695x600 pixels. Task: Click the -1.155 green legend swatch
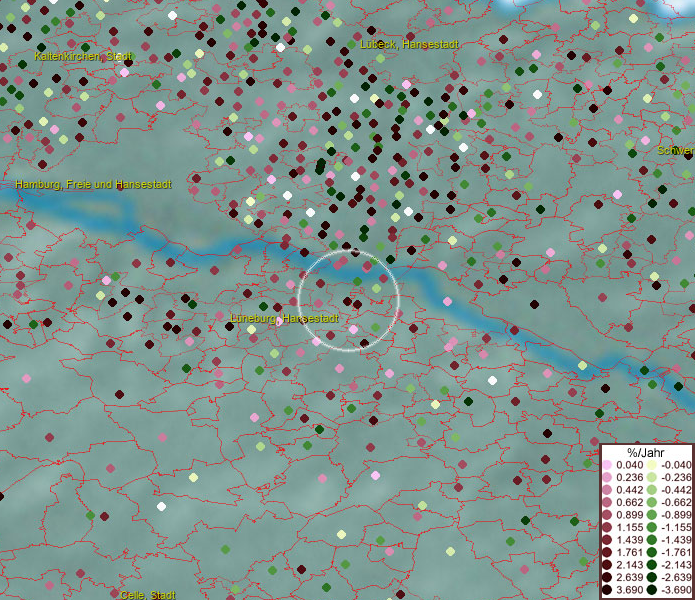point(652,527)
